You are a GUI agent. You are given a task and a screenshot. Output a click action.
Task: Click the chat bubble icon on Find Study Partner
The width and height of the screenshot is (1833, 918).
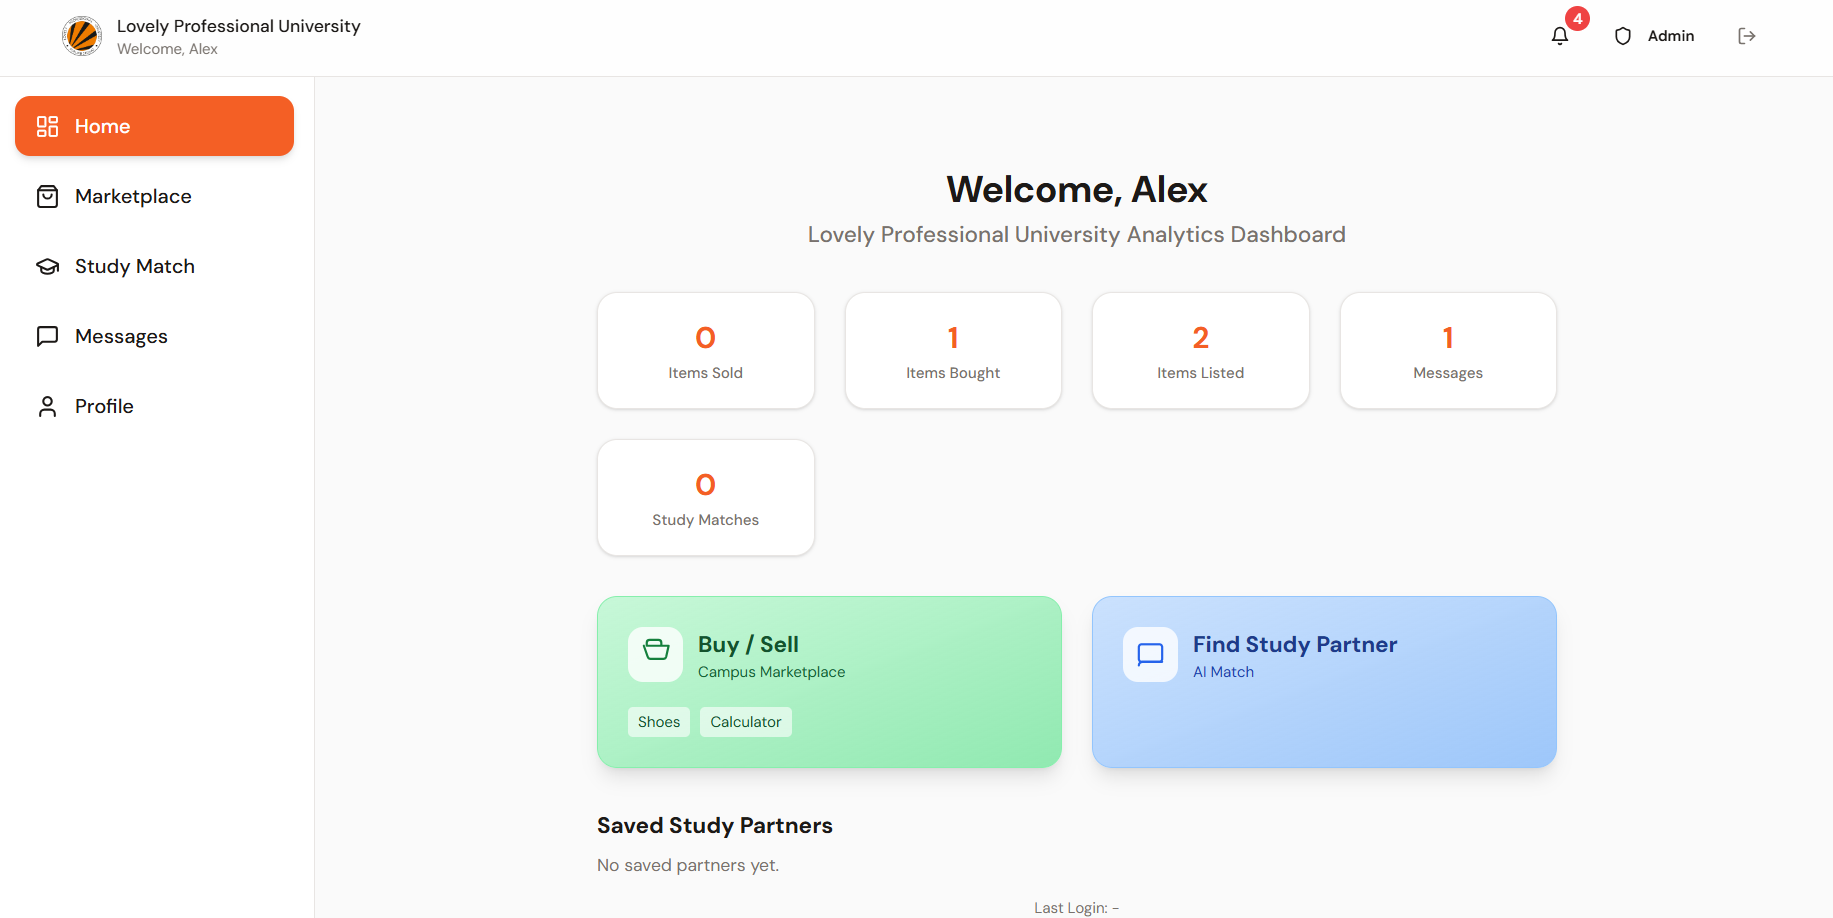[1150, 654]
